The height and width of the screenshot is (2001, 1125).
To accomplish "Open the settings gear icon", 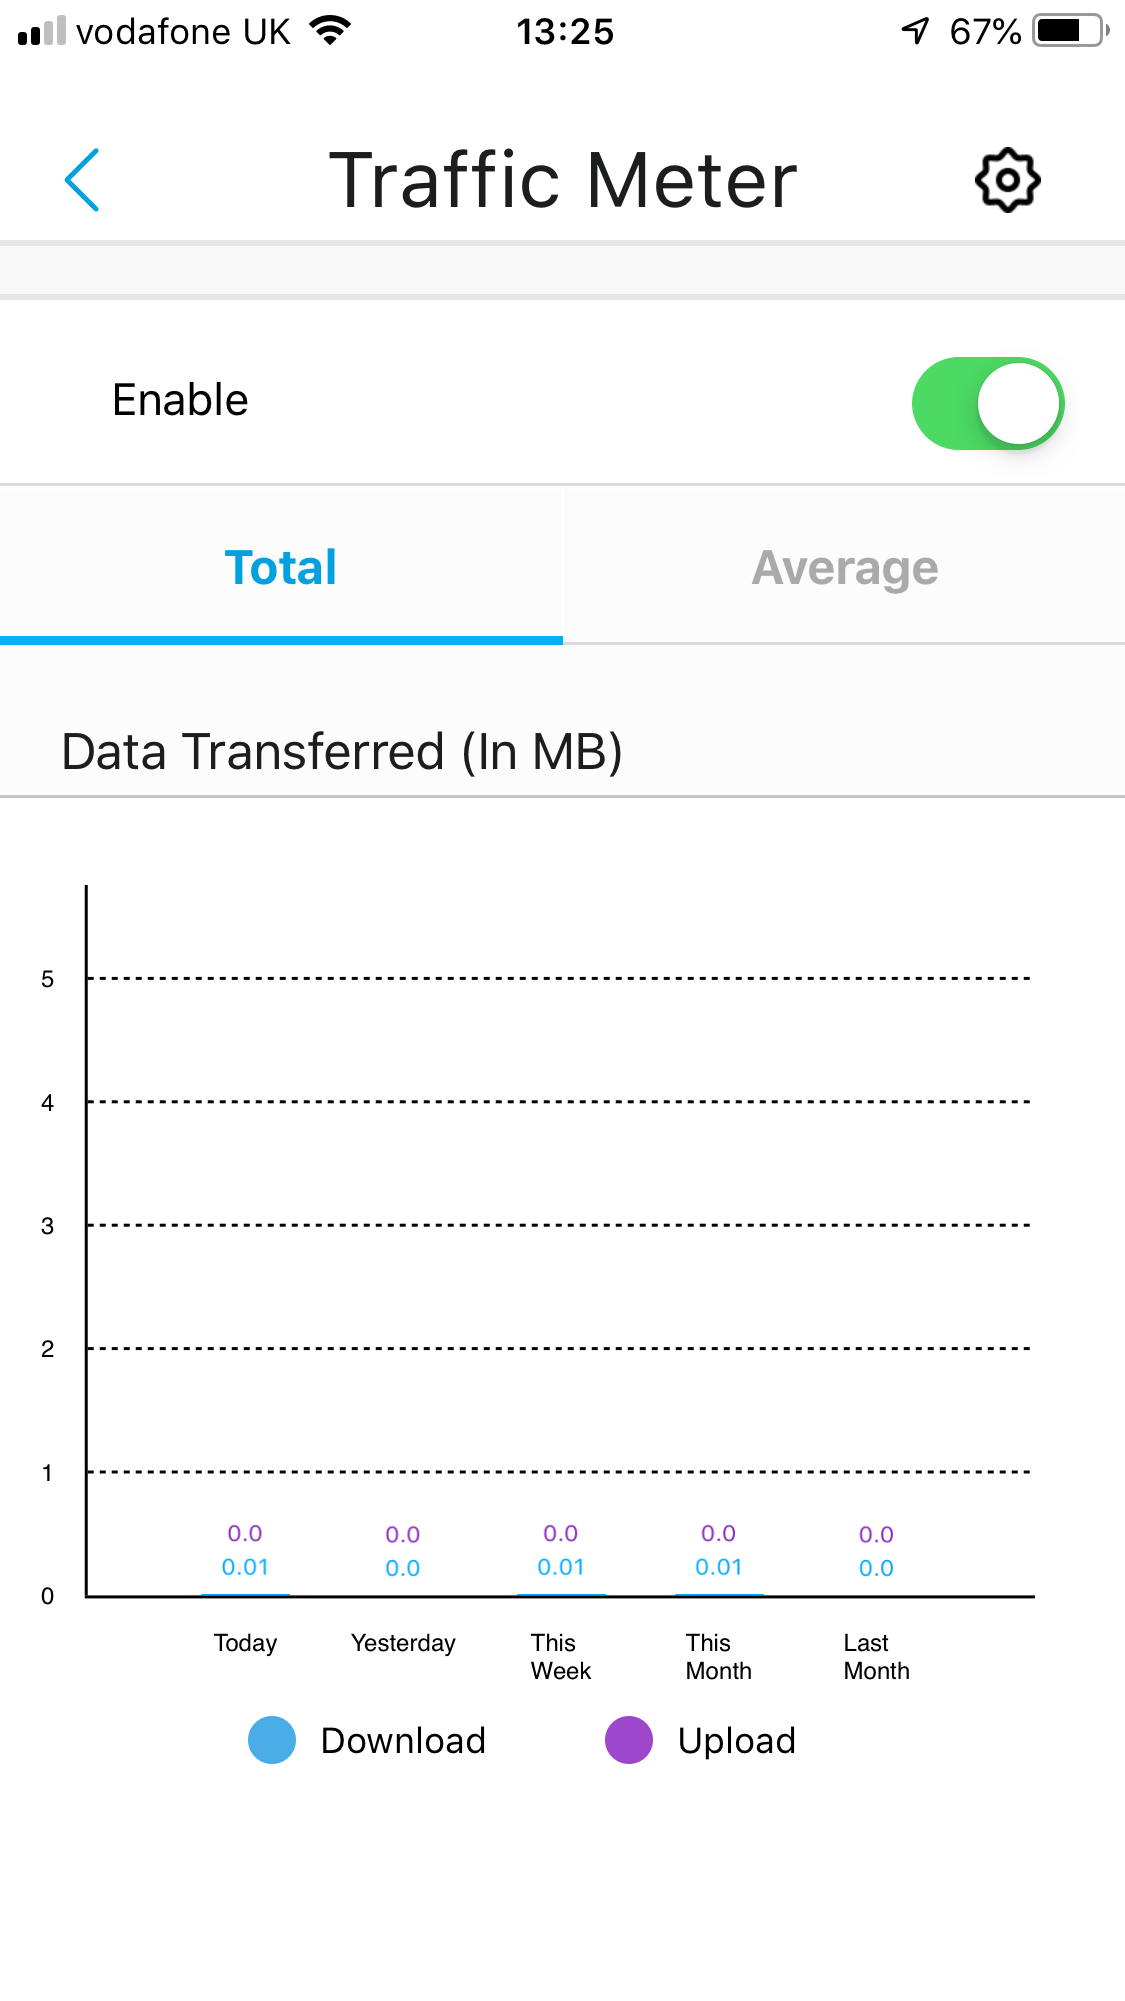I will coord(1007,180).
